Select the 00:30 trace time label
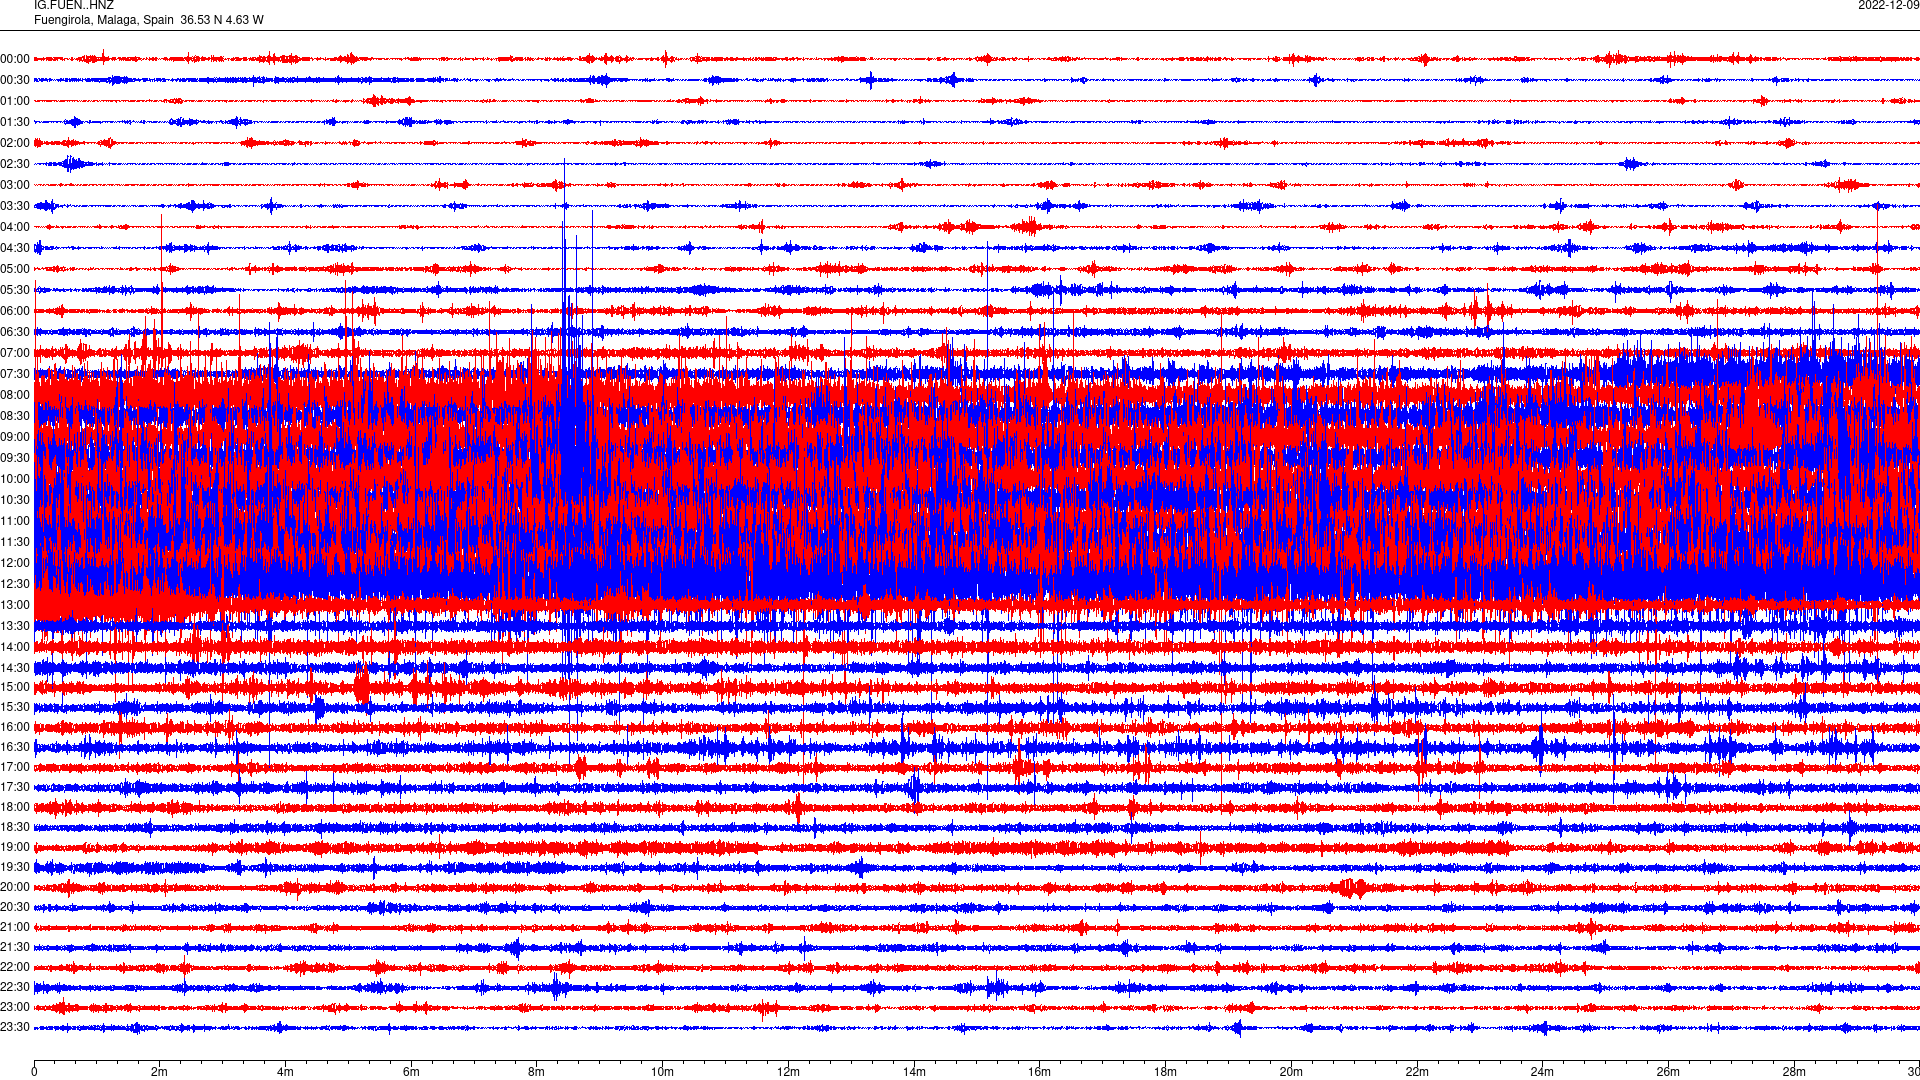Screen dimensions: 1920x1080 coord(15,80)
